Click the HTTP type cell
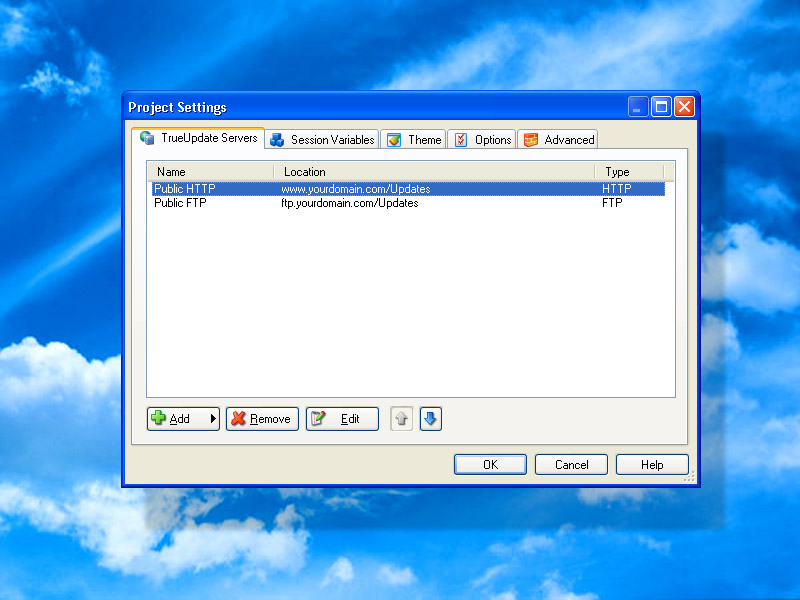The width and height of the screenshot is (800, 600). (616, 189)
